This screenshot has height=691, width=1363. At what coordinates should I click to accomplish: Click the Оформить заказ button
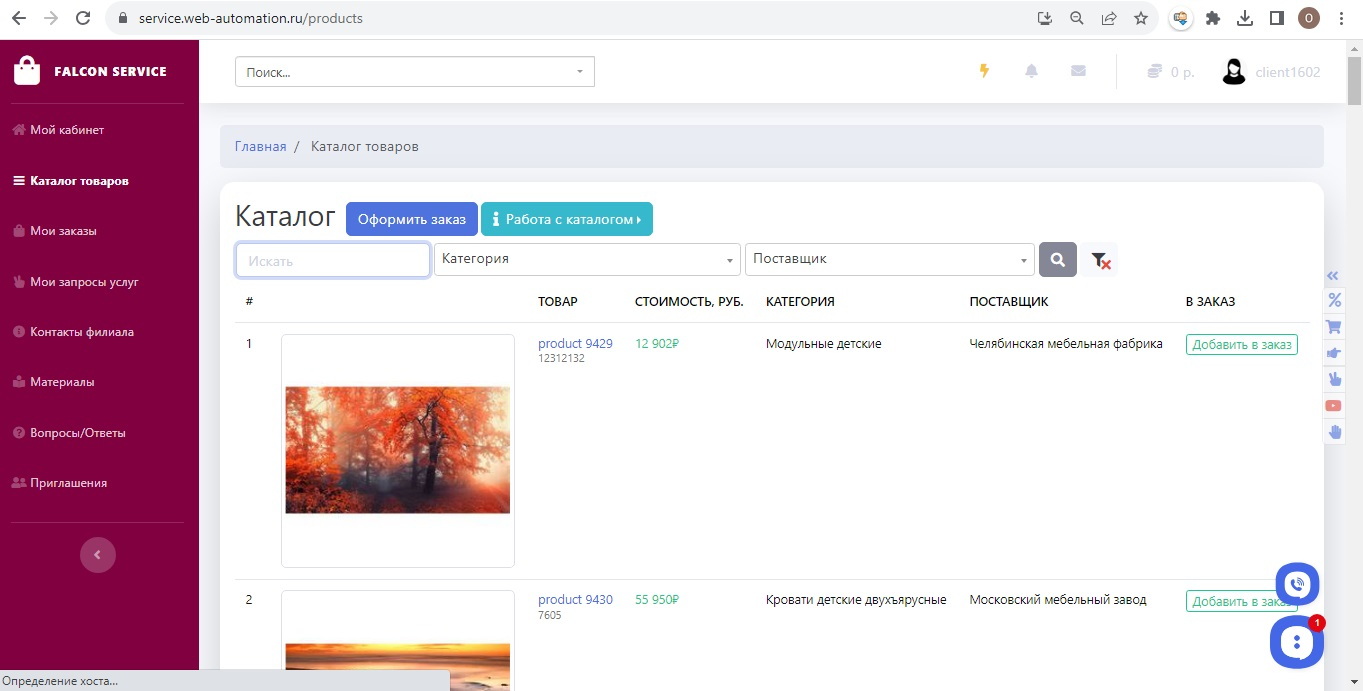tap(412, 219)
